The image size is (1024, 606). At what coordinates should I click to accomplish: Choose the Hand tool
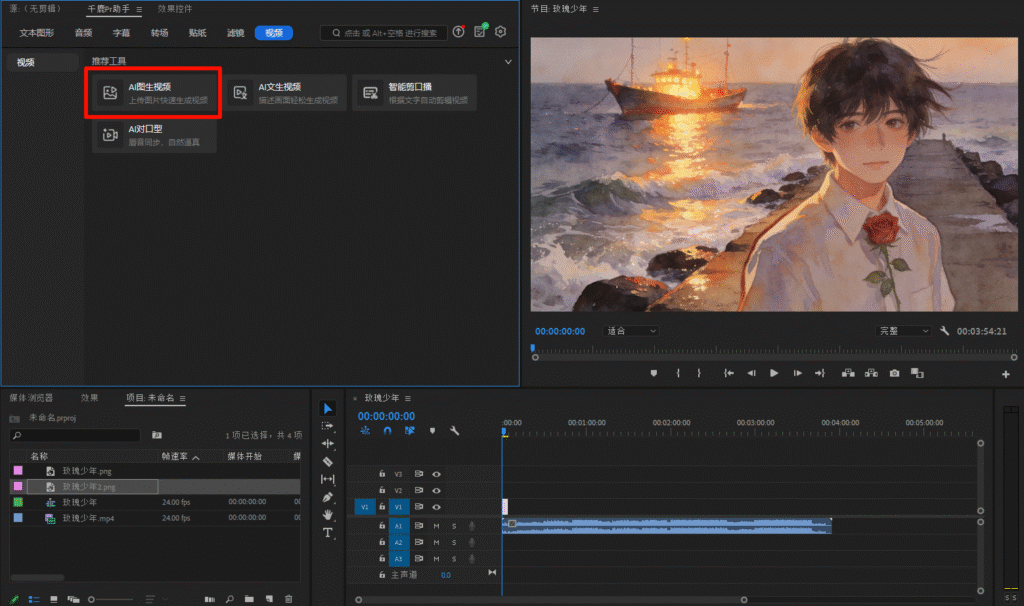pyautogui.click(x=328, y=515)
